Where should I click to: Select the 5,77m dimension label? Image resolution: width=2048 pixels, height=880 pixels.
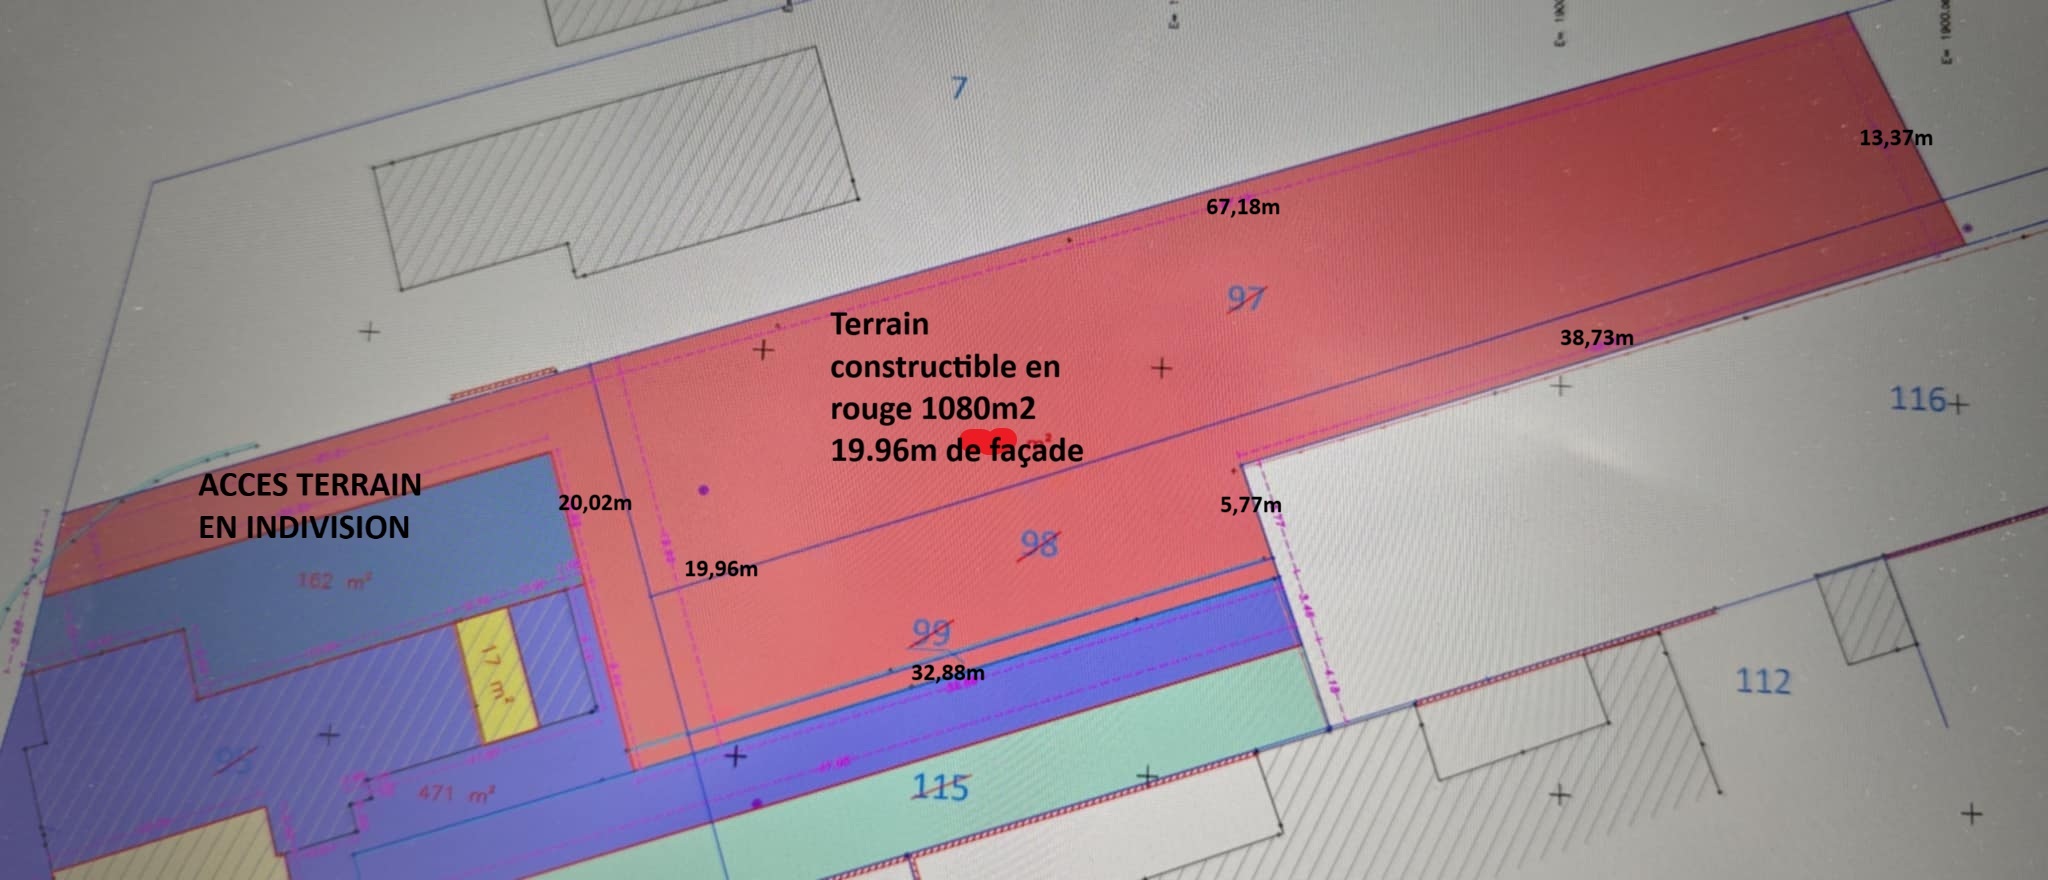1250,505
